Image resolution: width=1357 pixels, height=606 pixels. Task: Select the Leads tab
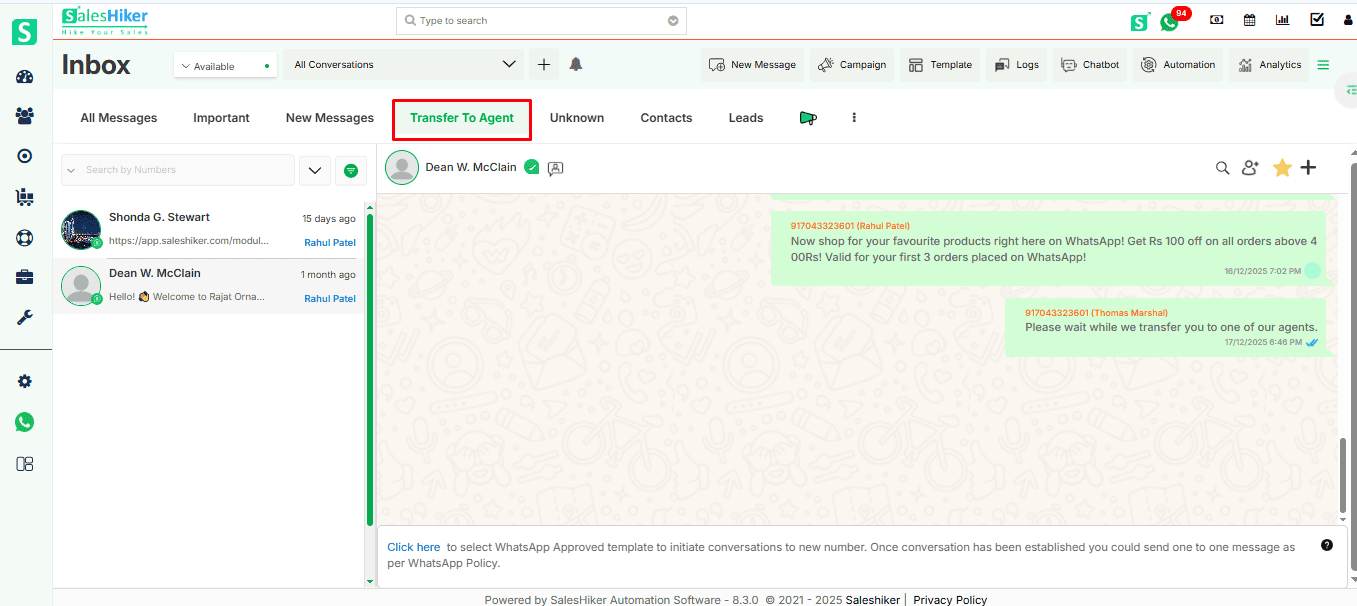[745, 118]
